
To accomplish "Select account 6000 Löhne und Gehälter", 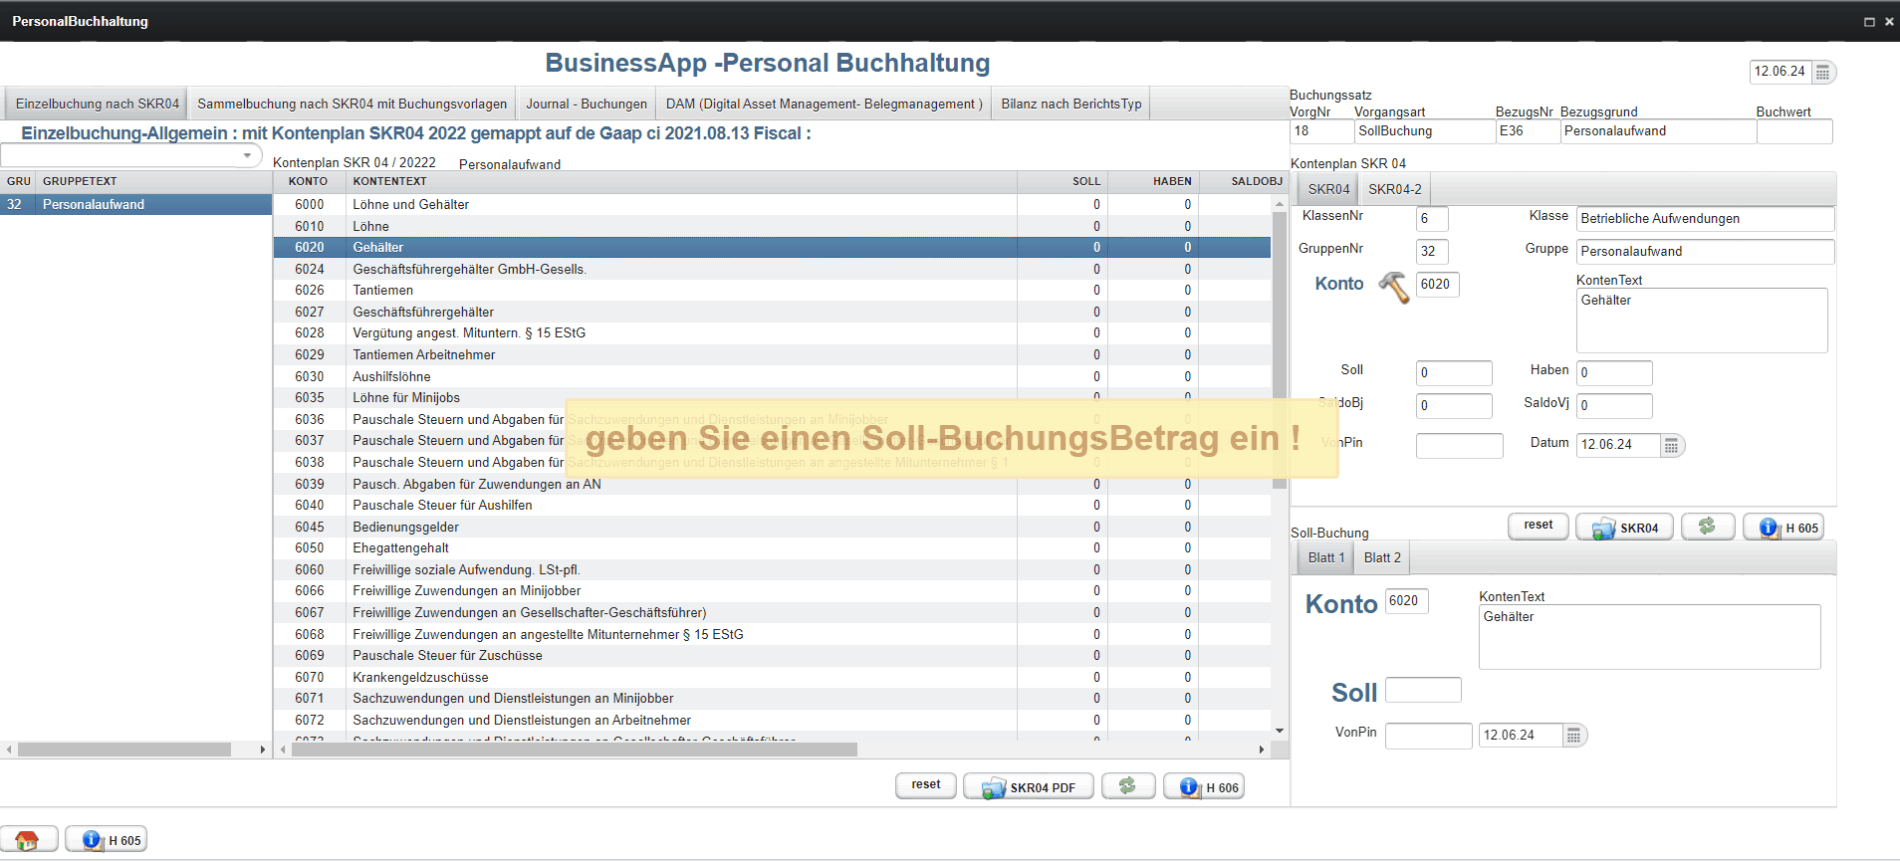I will (772, 204).
